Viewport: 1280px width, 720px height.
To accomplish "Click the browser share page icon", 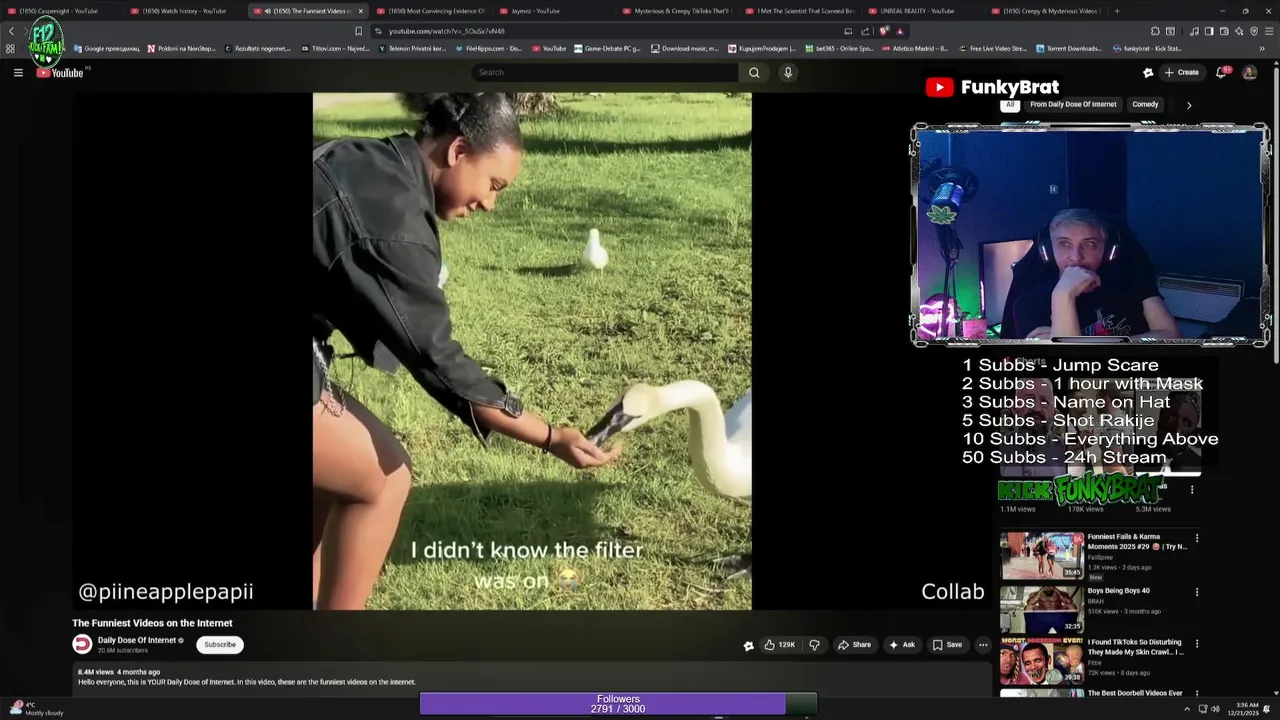I will pyautogui.click(x=865, y=31).
